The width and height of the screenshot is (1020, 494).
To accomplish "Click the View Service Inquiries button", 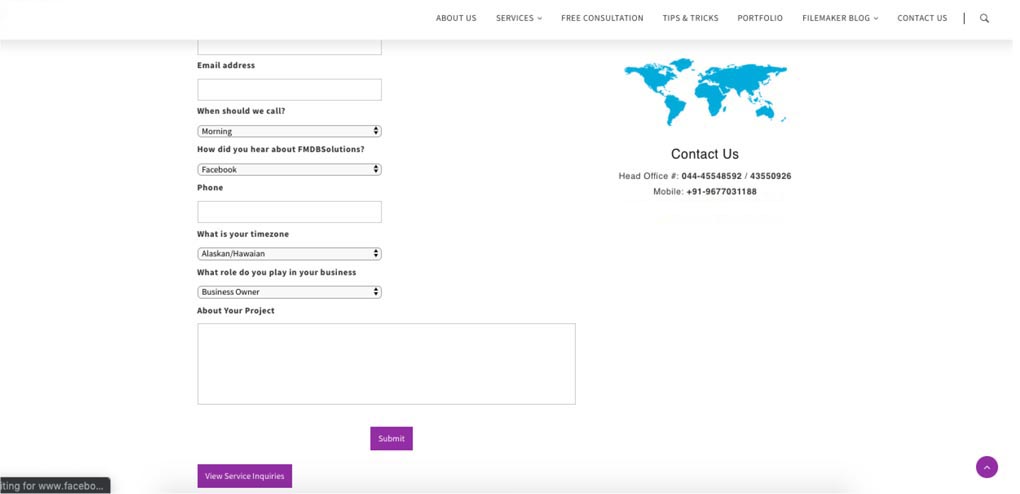I will point(245,476).
